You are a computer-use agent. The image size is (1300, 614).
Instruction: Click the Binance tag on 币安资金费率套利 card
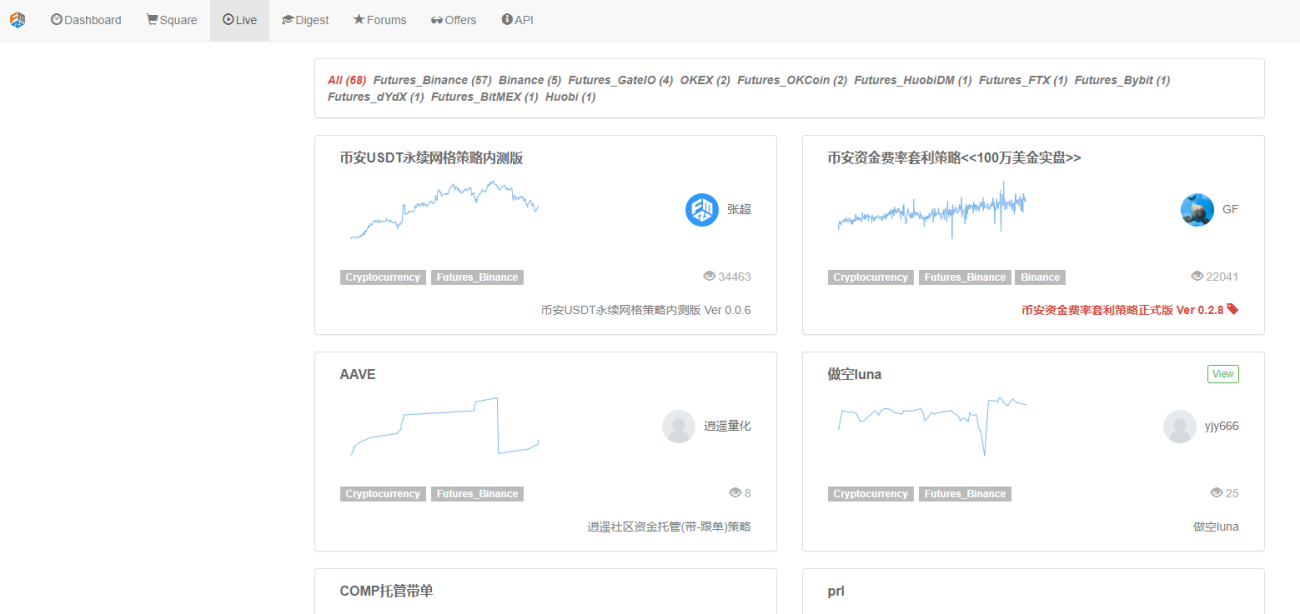pyautogui.click(x=1041, y=277)
